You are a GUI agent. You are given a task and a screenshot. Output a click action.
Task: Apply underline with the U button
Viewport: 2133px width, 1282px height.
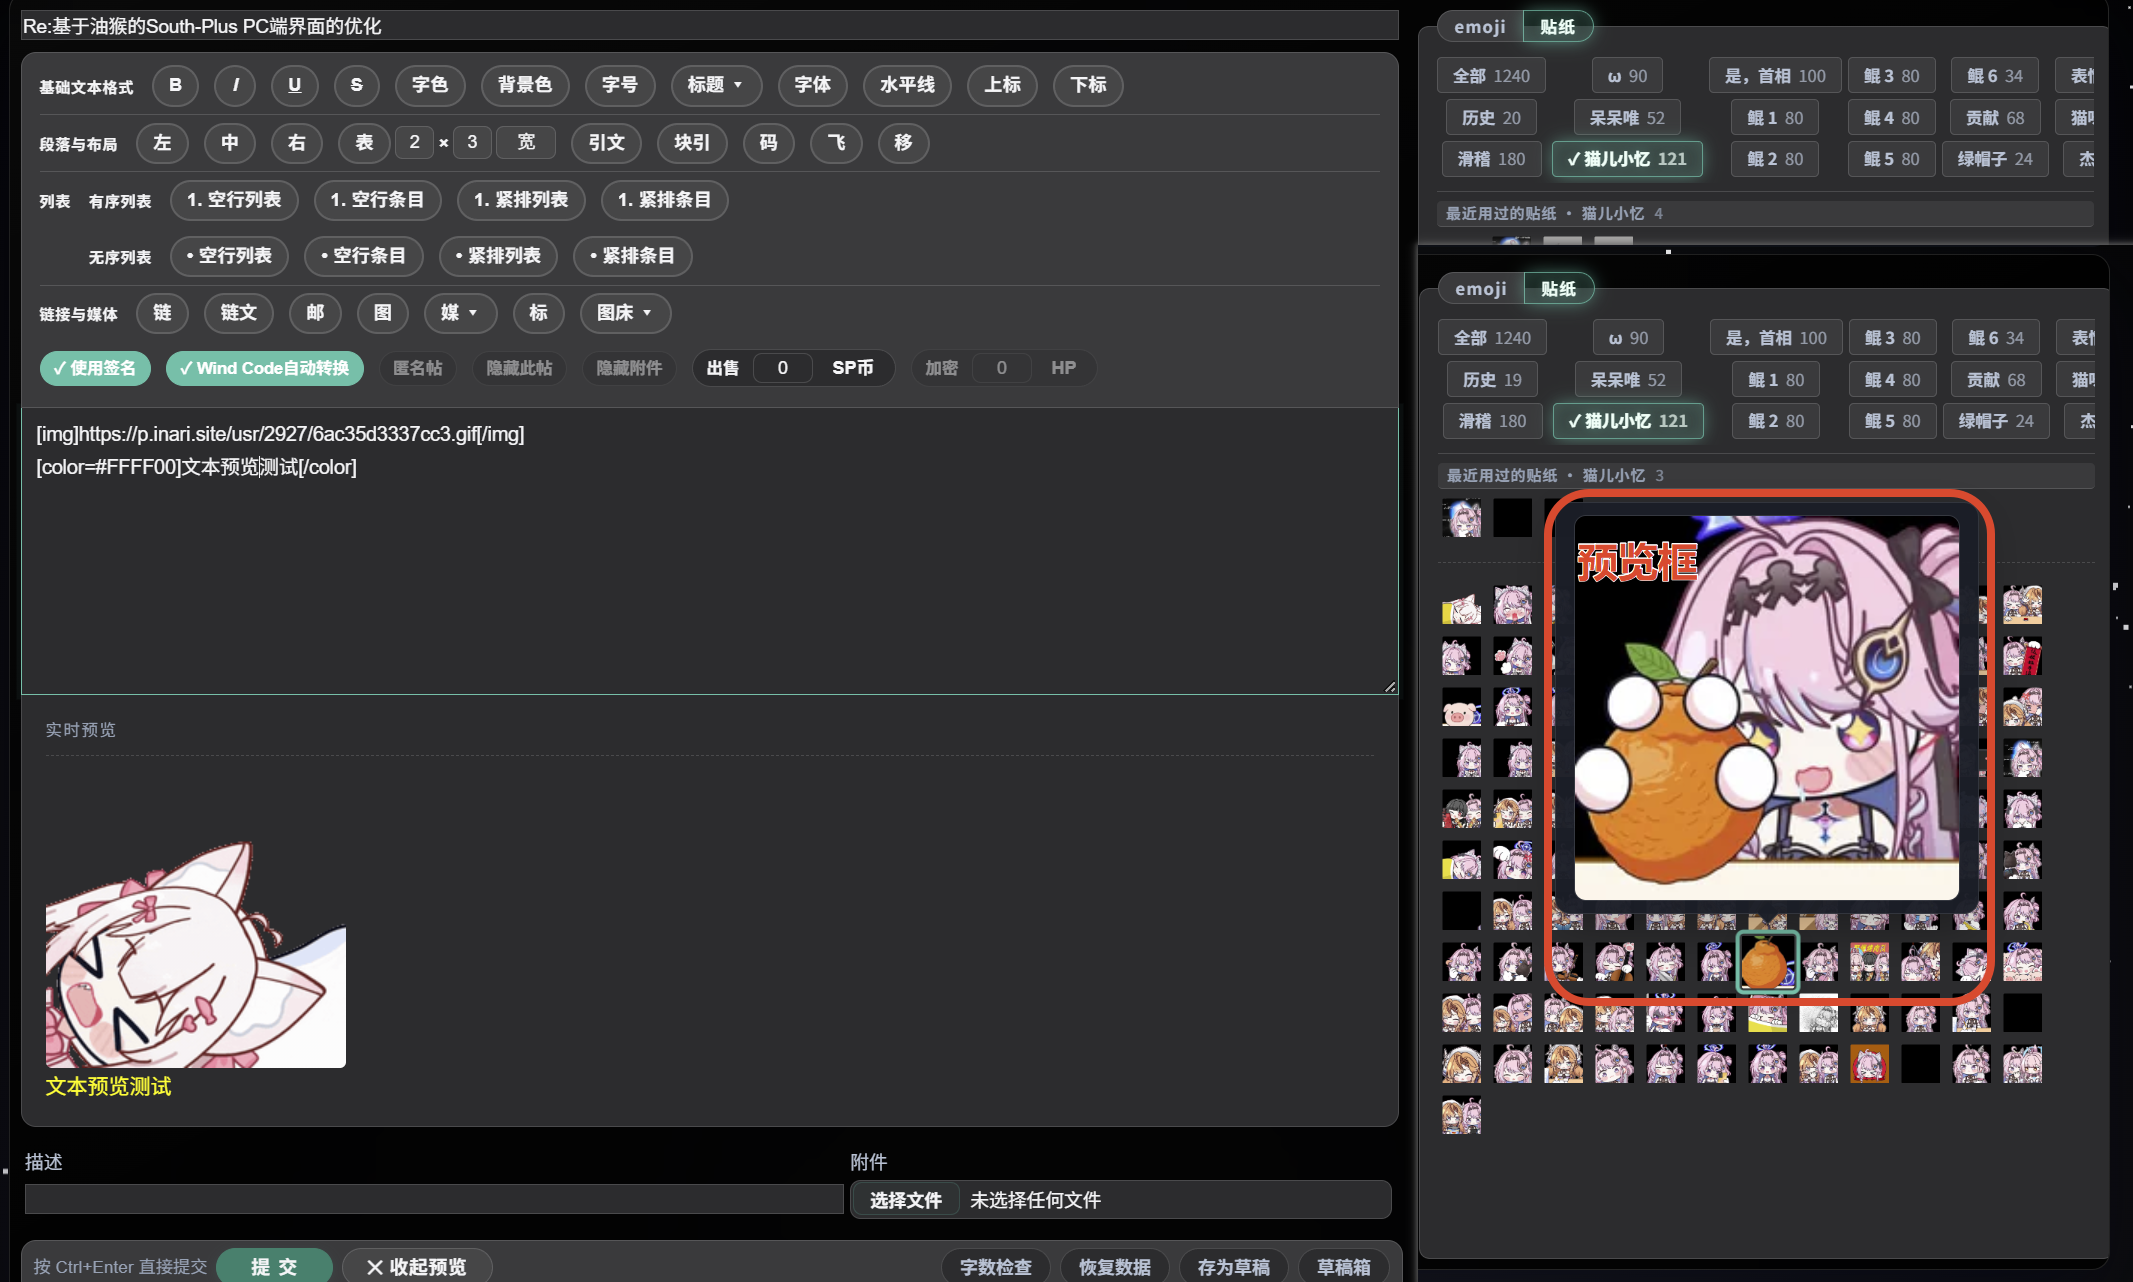coord(294,85)
